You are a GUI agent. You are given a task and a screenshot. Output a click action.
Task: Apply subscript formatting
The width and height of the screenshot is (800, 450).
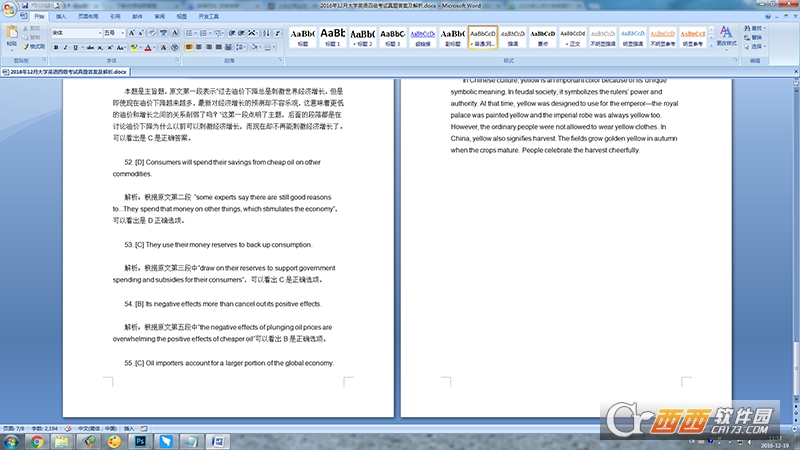(x=100, y=47)
